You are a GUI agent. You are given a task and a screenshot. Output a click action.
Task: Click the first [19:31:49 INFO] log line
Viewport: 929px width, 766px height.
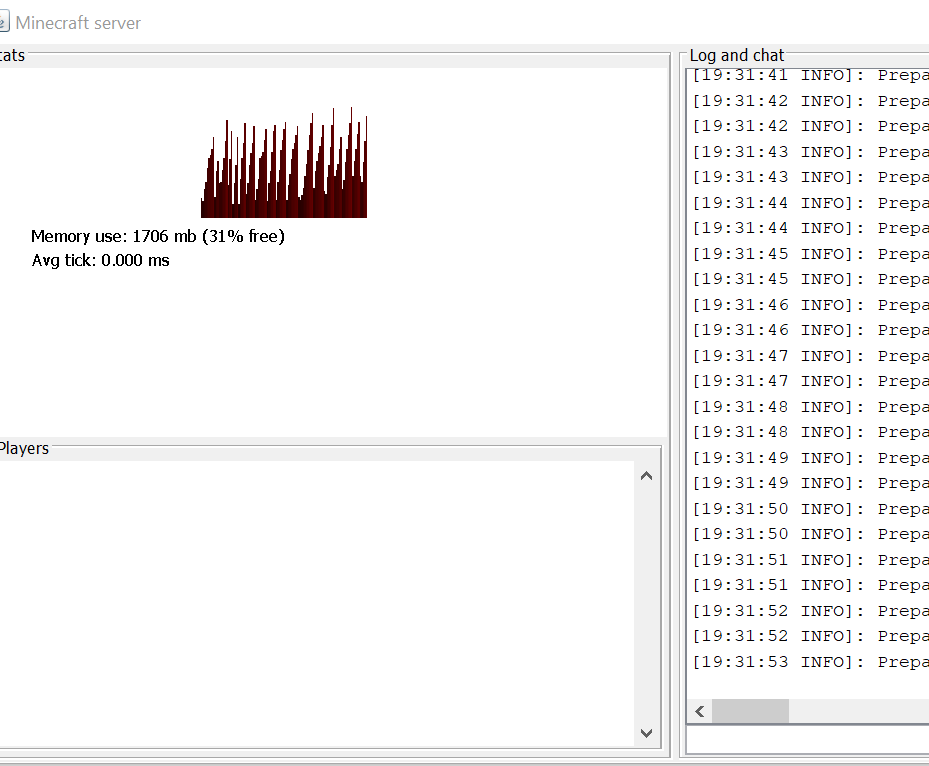(x=811, y=458)
